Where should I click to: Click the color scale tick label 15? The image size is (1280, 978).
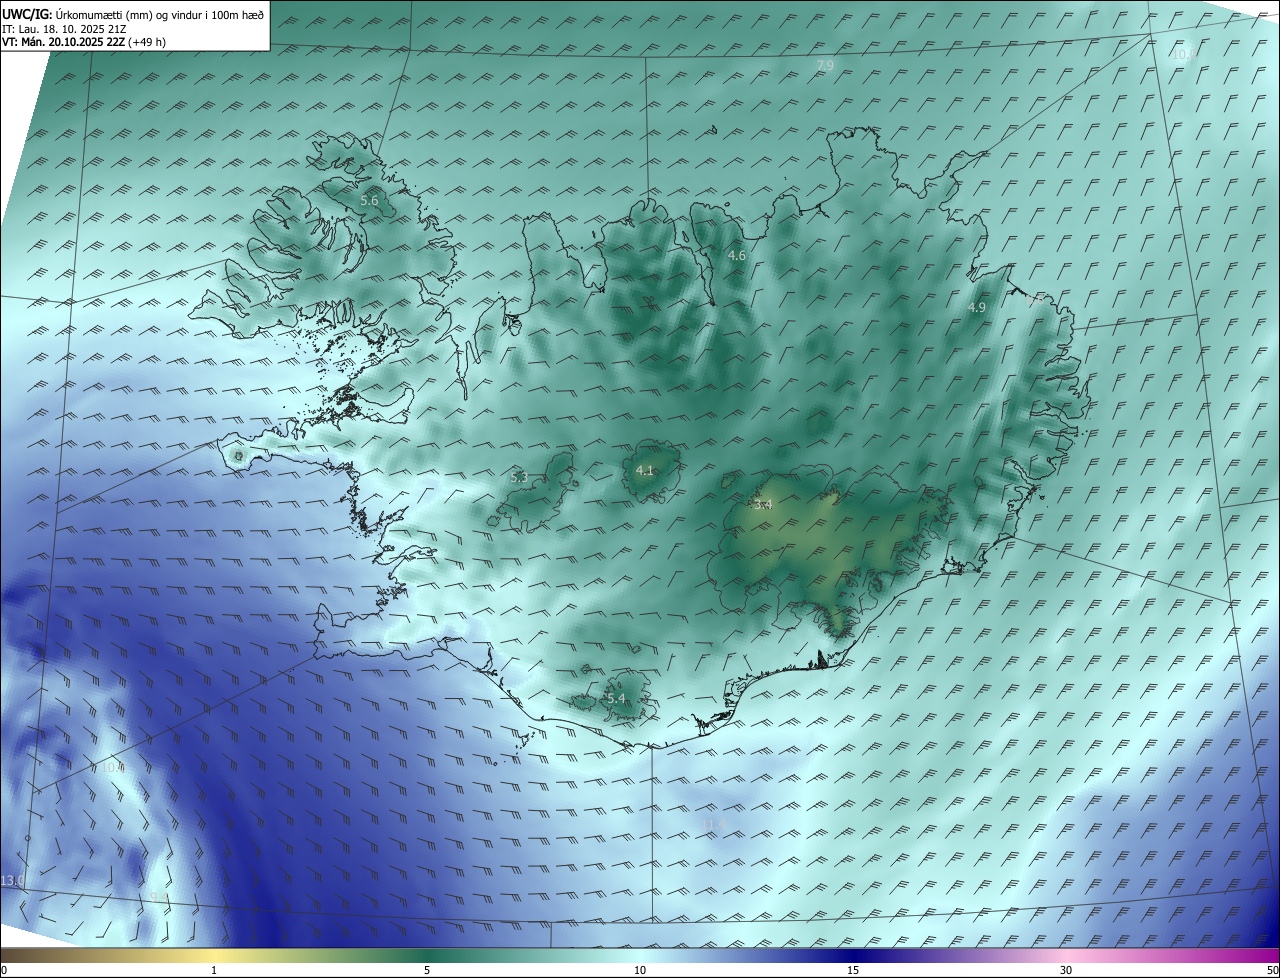tap(853, 970)
